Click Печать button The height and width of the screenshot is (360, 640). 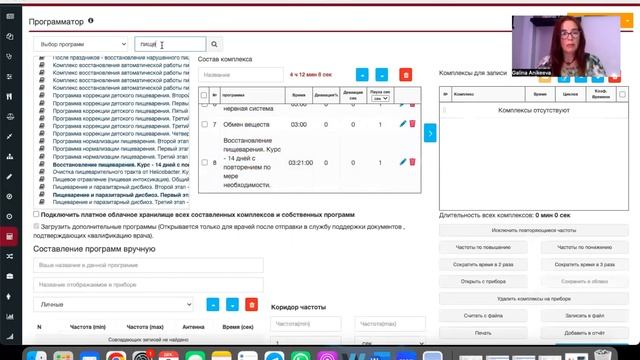coord(483,333)
